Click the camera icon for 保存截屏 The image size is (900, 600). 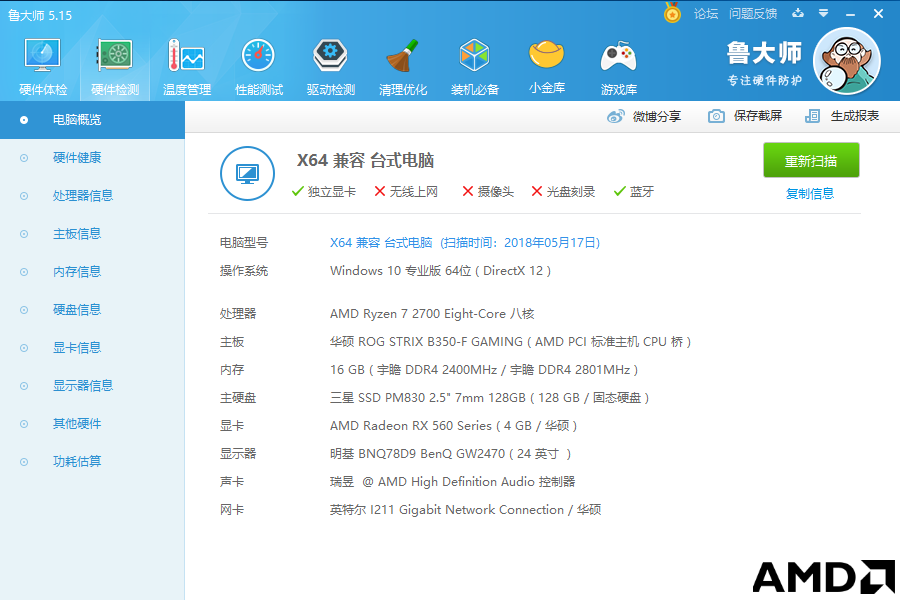point(716,116)
